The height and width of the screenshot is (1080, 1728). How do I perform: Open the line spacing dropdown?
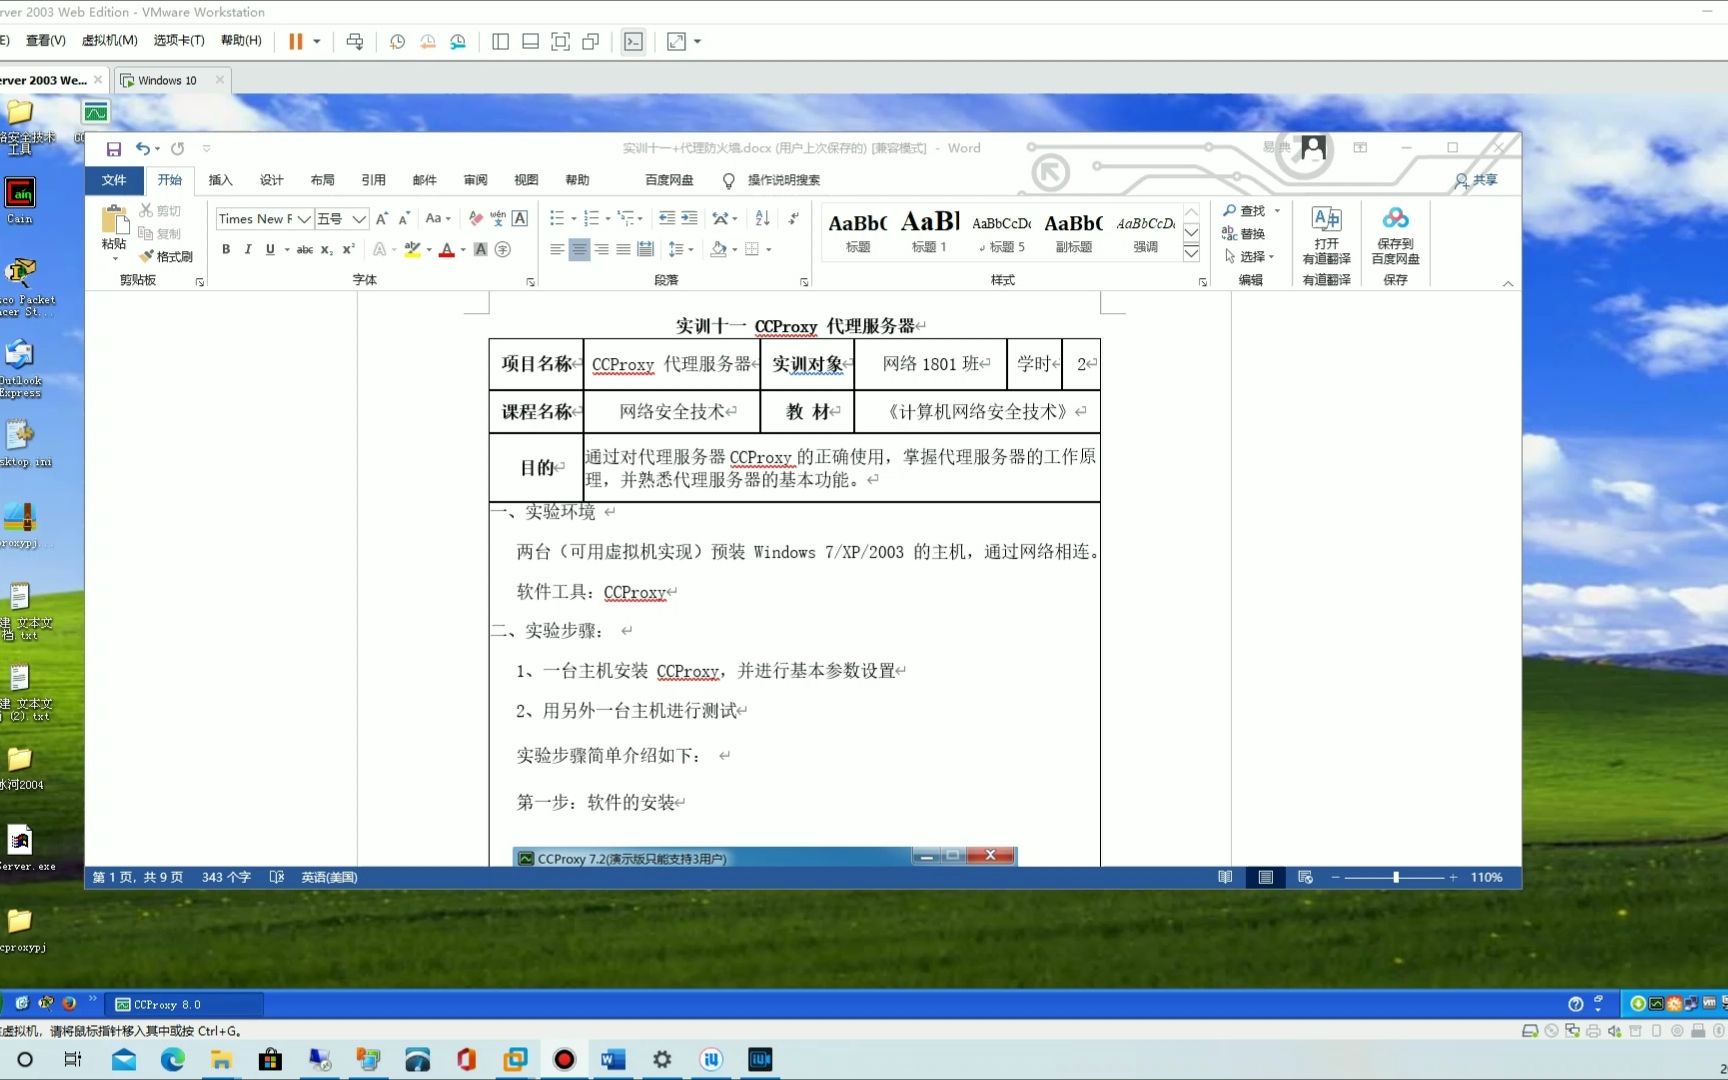pos(681,250)
